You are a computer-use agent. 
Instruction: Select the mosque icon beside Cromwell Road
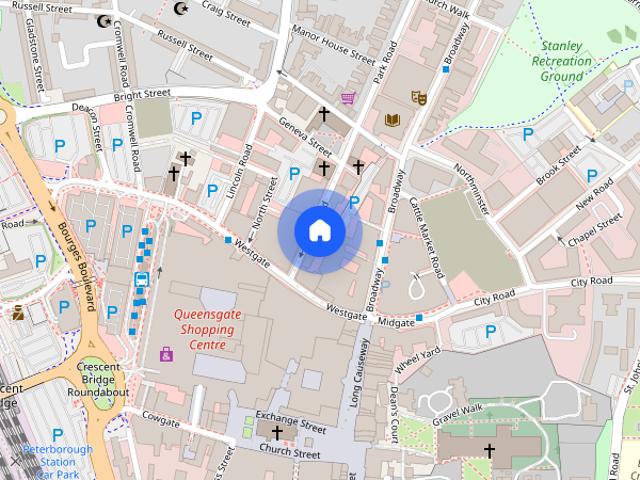coord(104,21)
